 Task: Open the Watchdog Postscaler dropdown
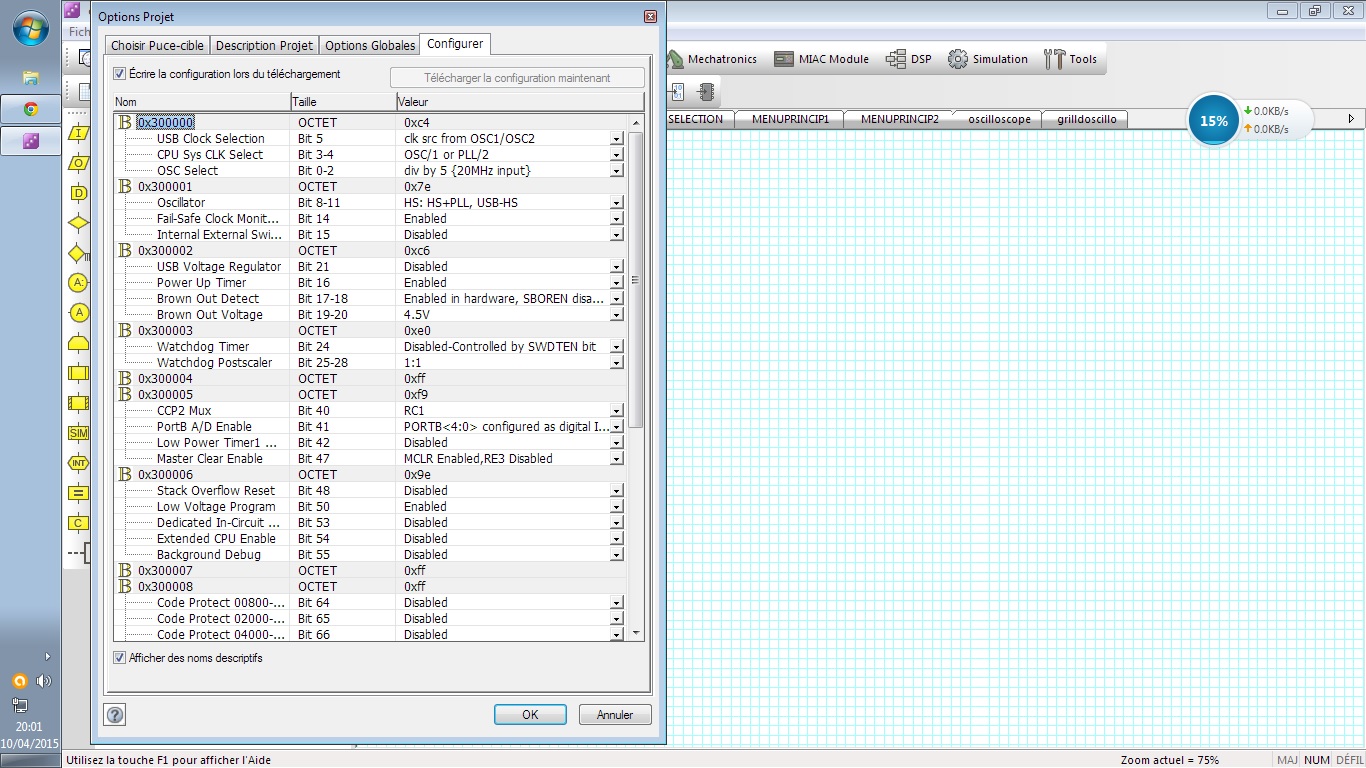point(616,363)
